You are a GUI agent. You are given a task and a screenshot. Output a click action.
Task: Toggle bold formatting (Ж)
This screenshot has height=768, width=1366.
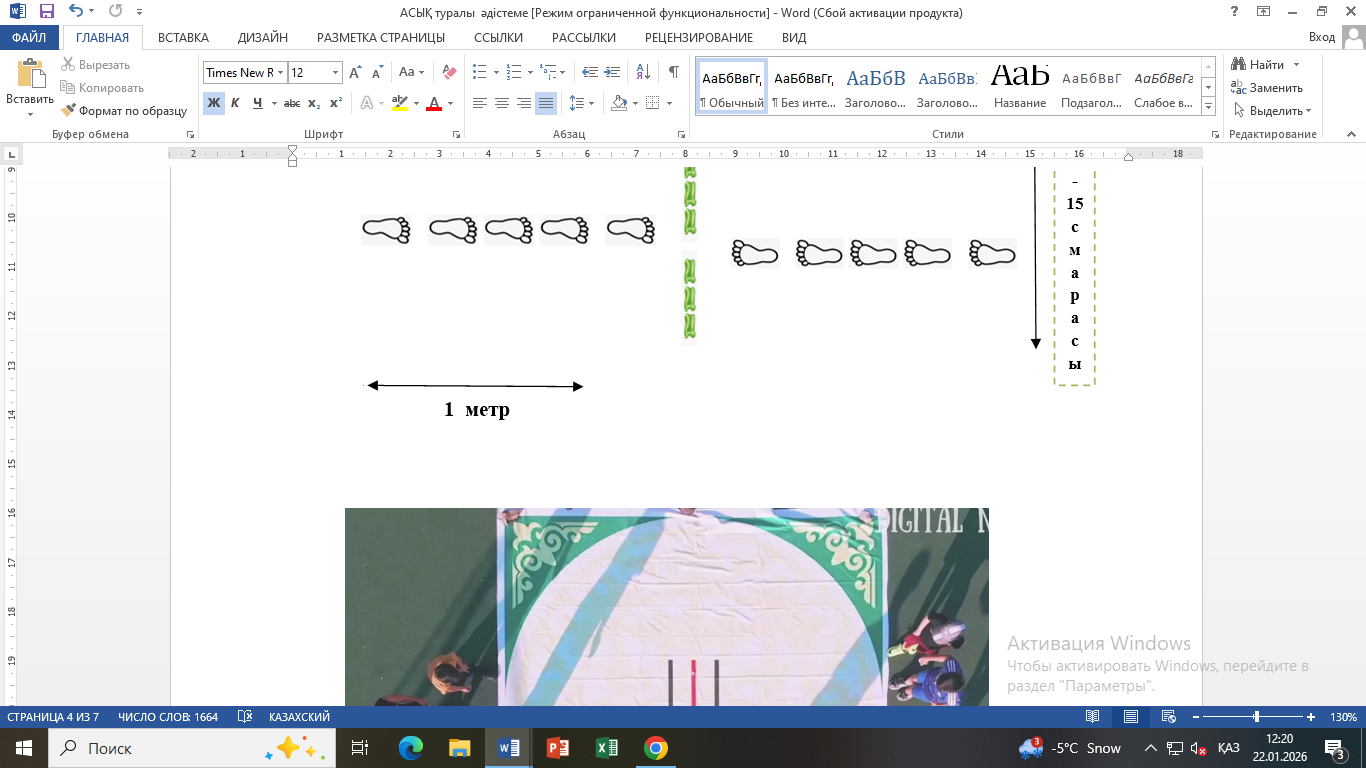[214, 103]
